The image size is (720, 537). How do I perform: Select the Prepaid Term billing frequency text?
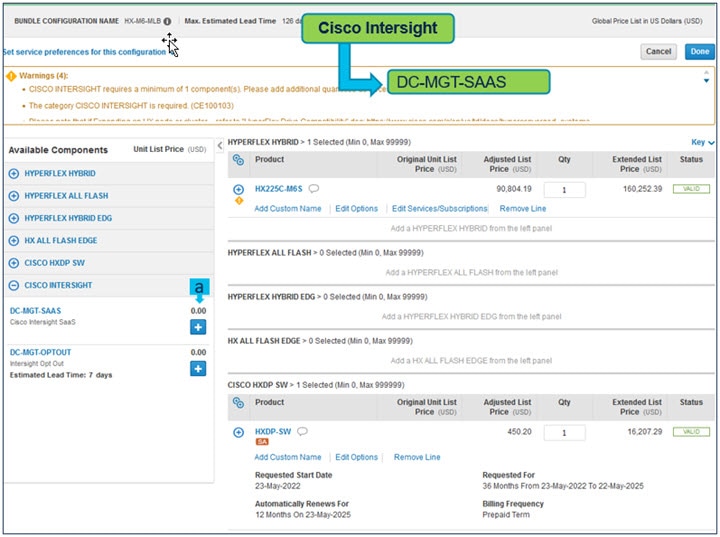point(506,514)
